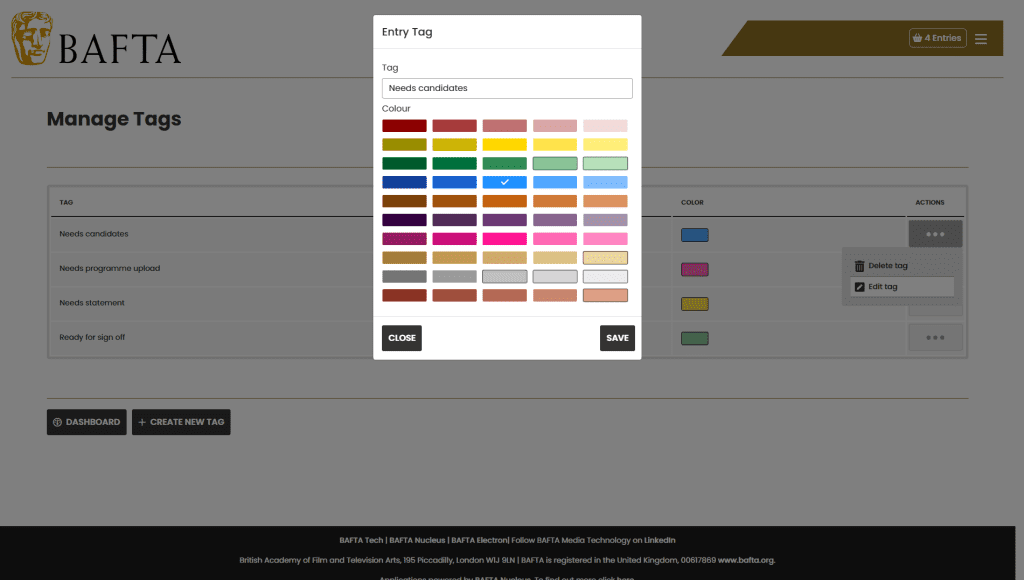Open the BAFTA Nucleus footer link
Screen dimensions: 1024x580
[x=417, y=540]
